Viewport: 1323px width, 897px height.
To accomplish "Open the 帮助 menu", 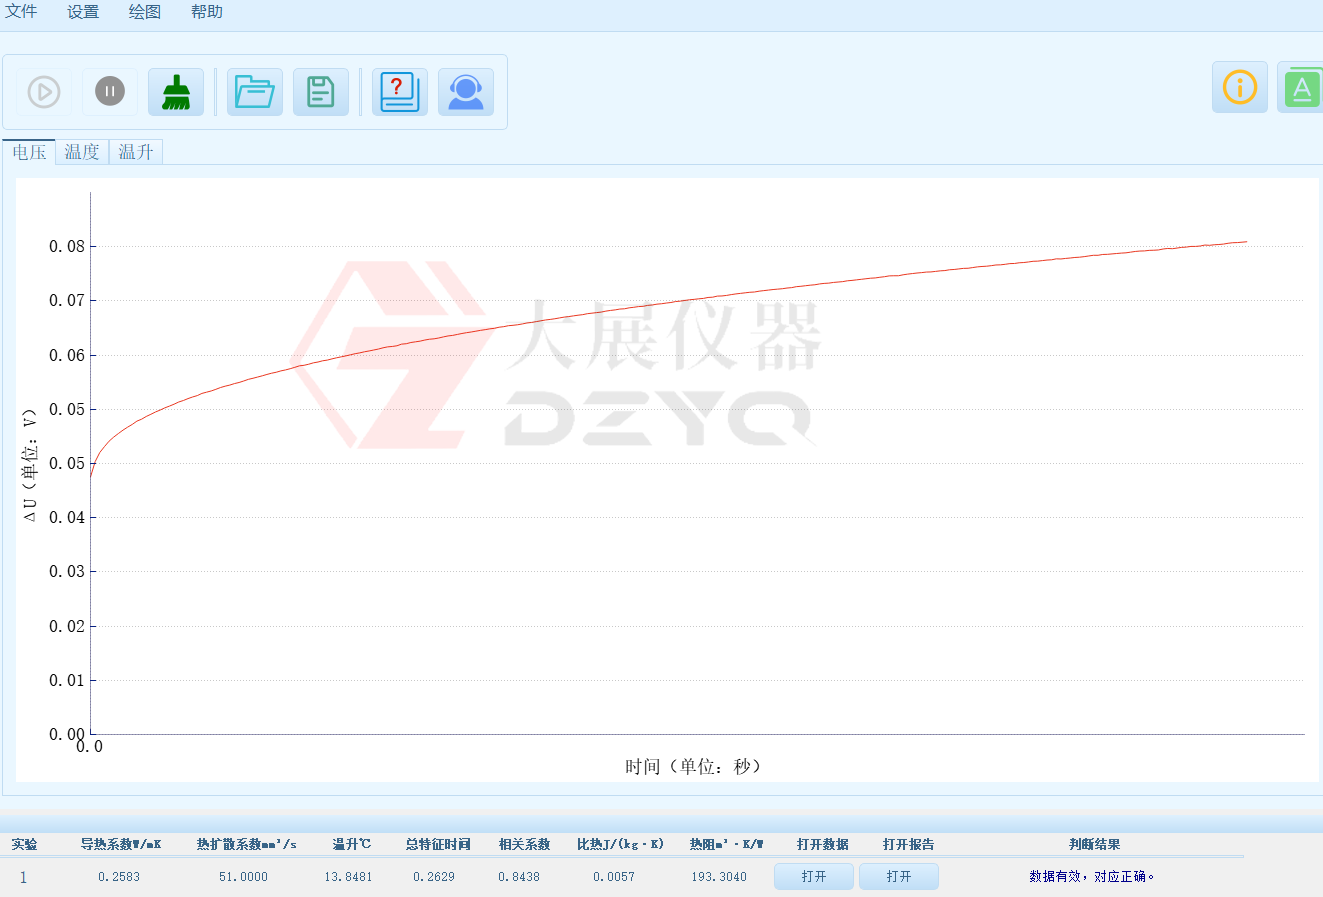I will (x=206, y=12).
